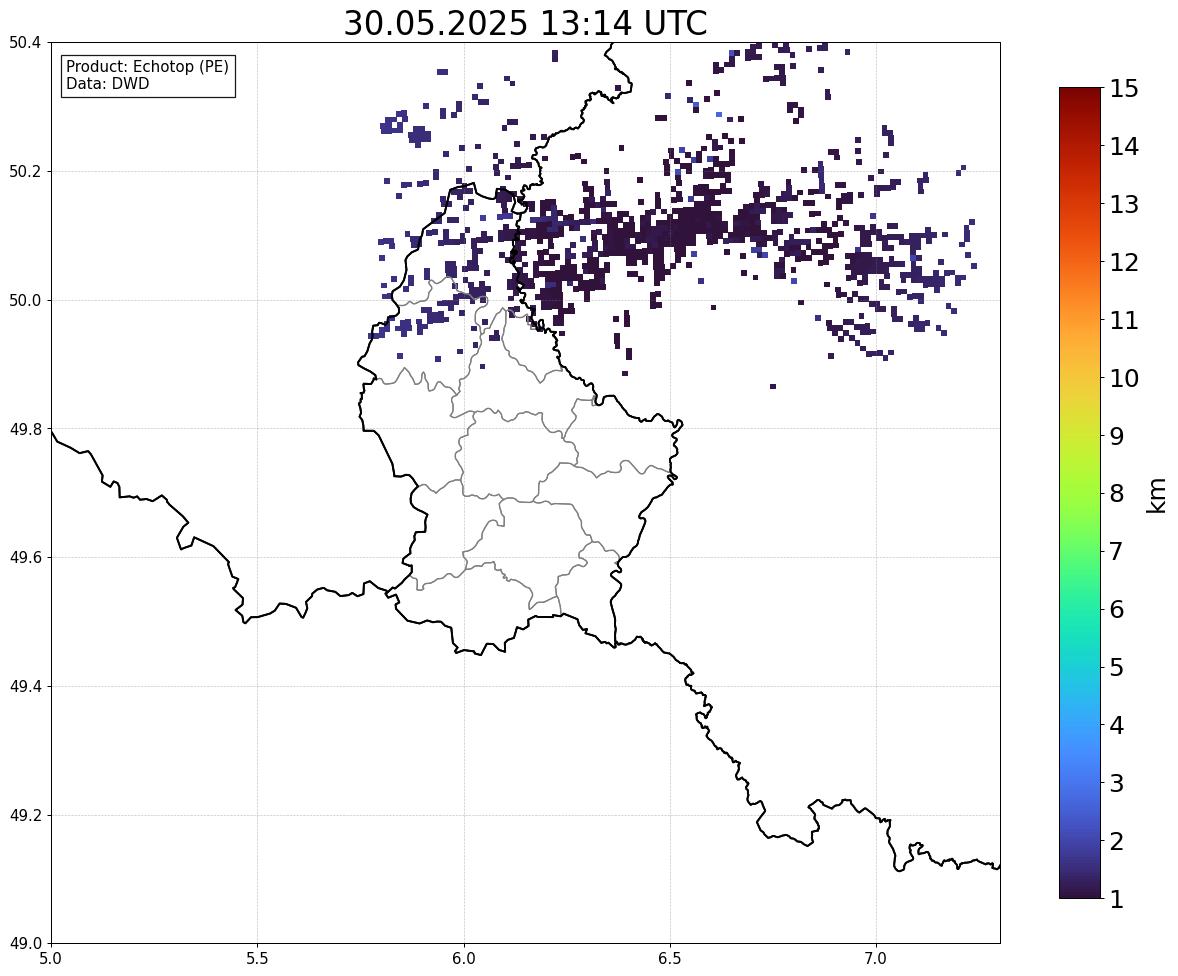Click the longitude axis label '5.0'
This screenshot has height=976, width=1178.
coord(51,959)
